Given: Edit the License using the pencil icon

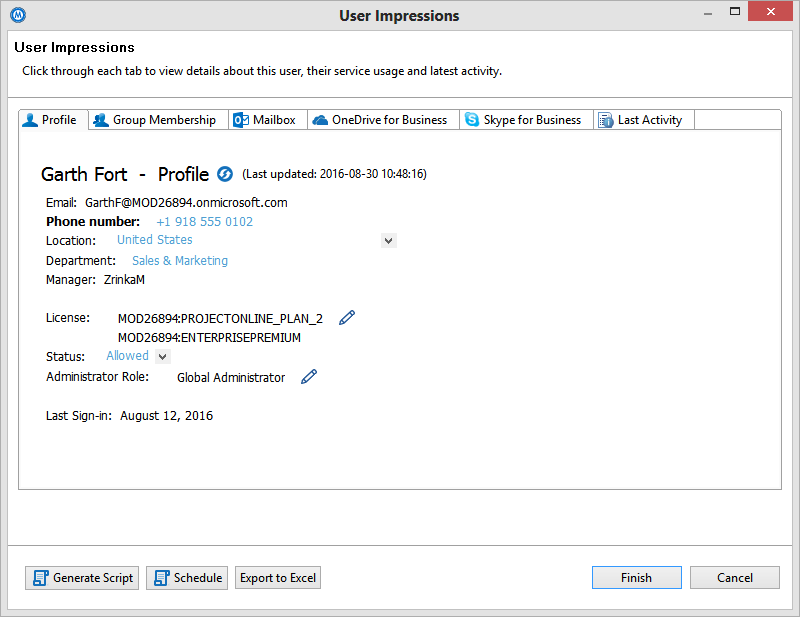Looking at the screenshot, I should pos(346,316).
